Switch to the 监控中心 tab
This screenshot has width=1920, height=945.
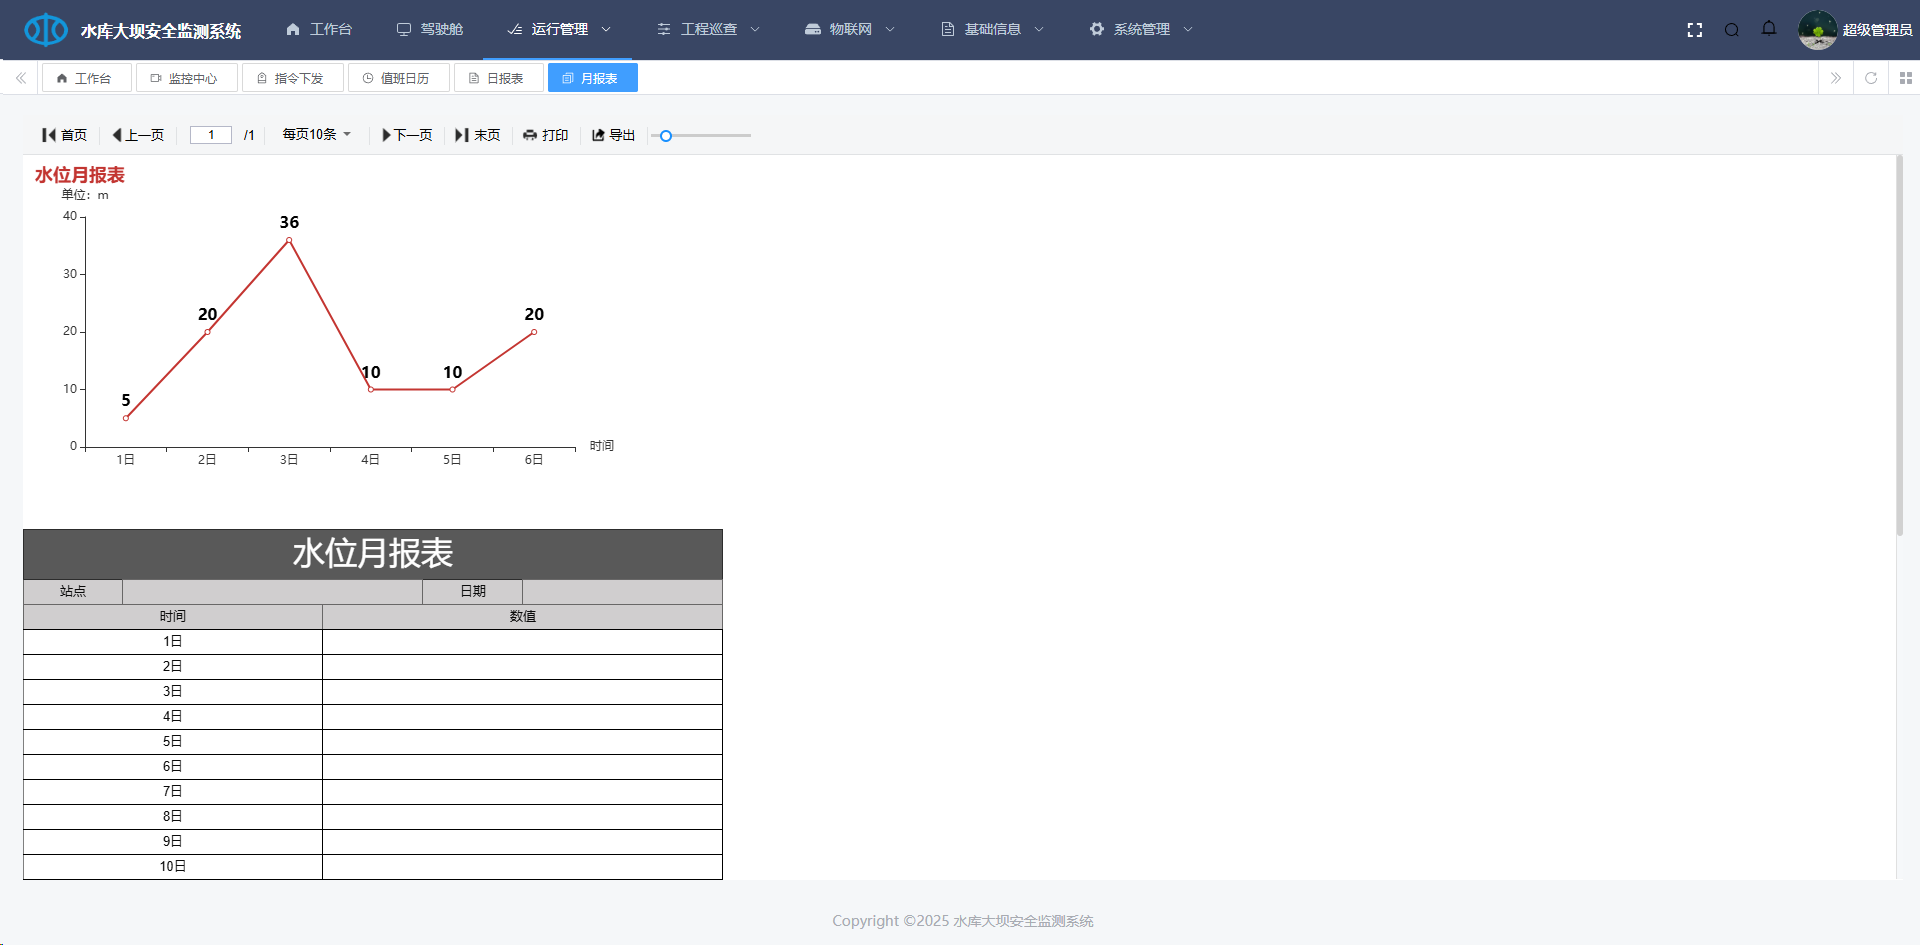coord(186,78)
